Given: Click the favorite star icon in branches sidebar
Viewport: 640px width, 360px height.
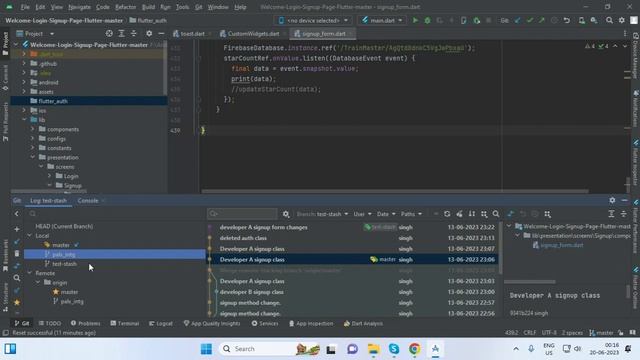Looking at the screenshot, I should pyautogui.click(x=17, y=302).
